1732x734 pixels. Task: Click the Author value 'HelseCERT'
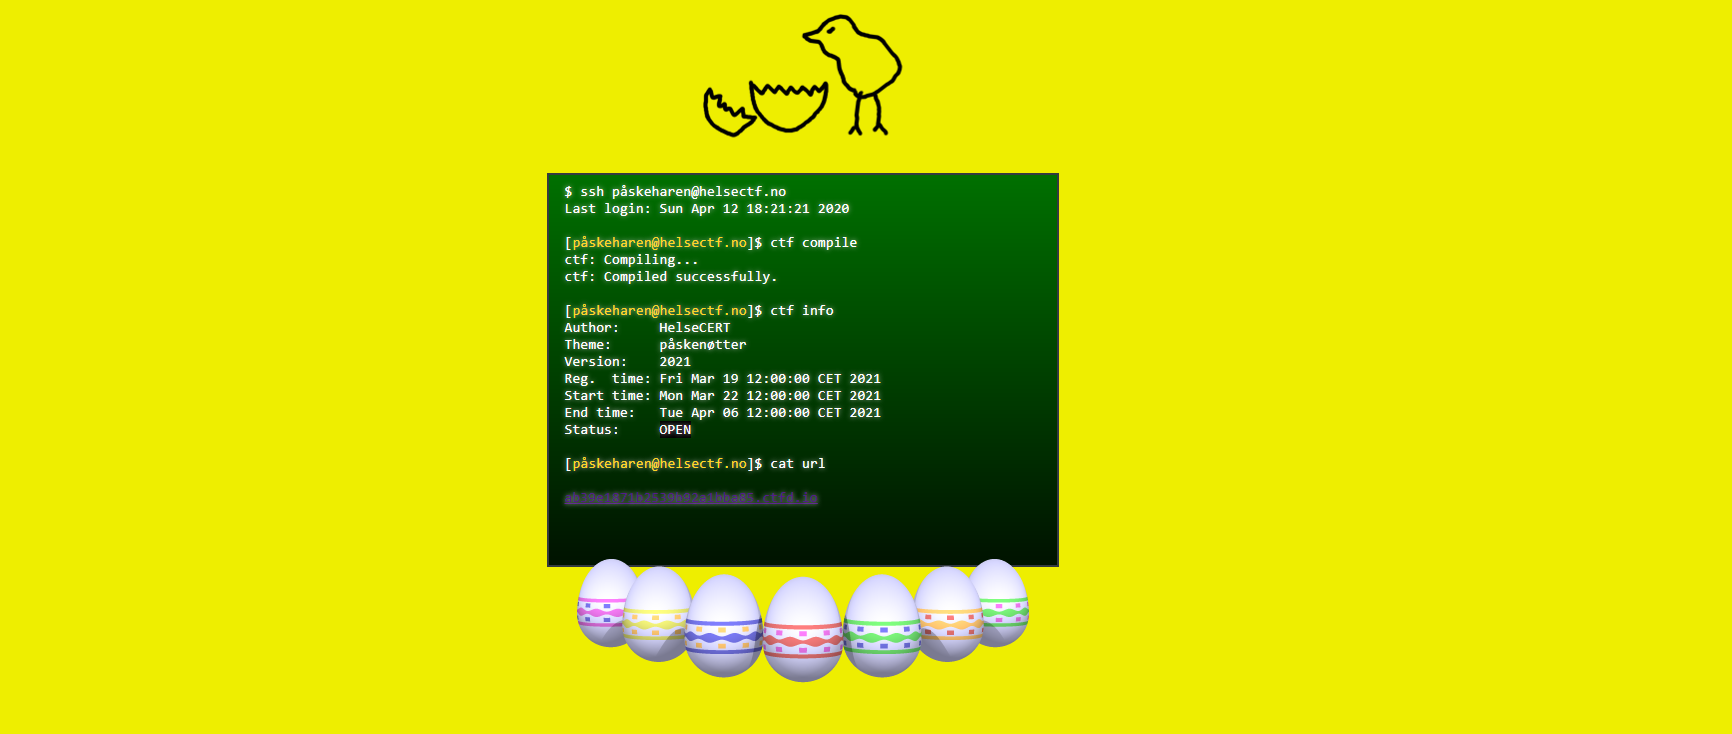[x=695, y=327]
